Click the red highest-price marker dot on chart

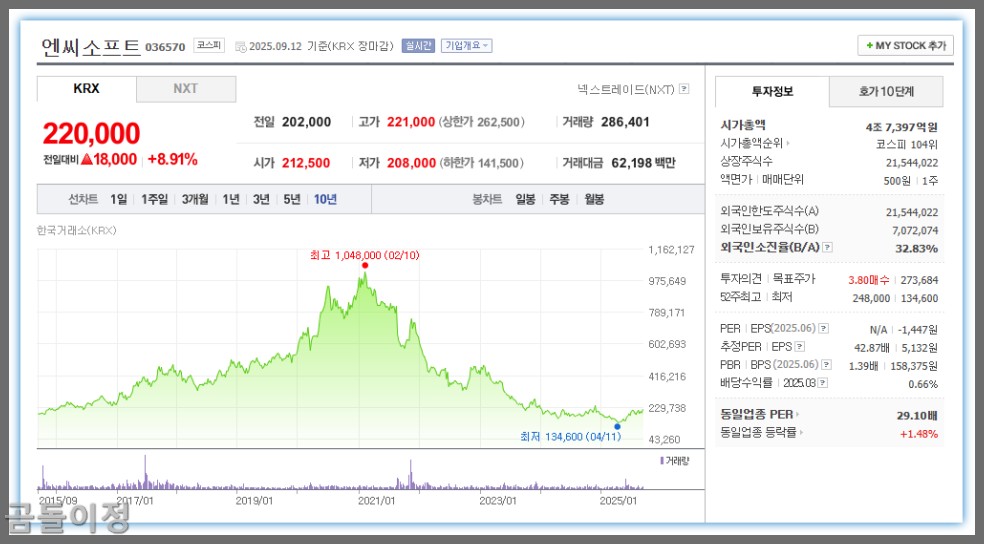365,265
